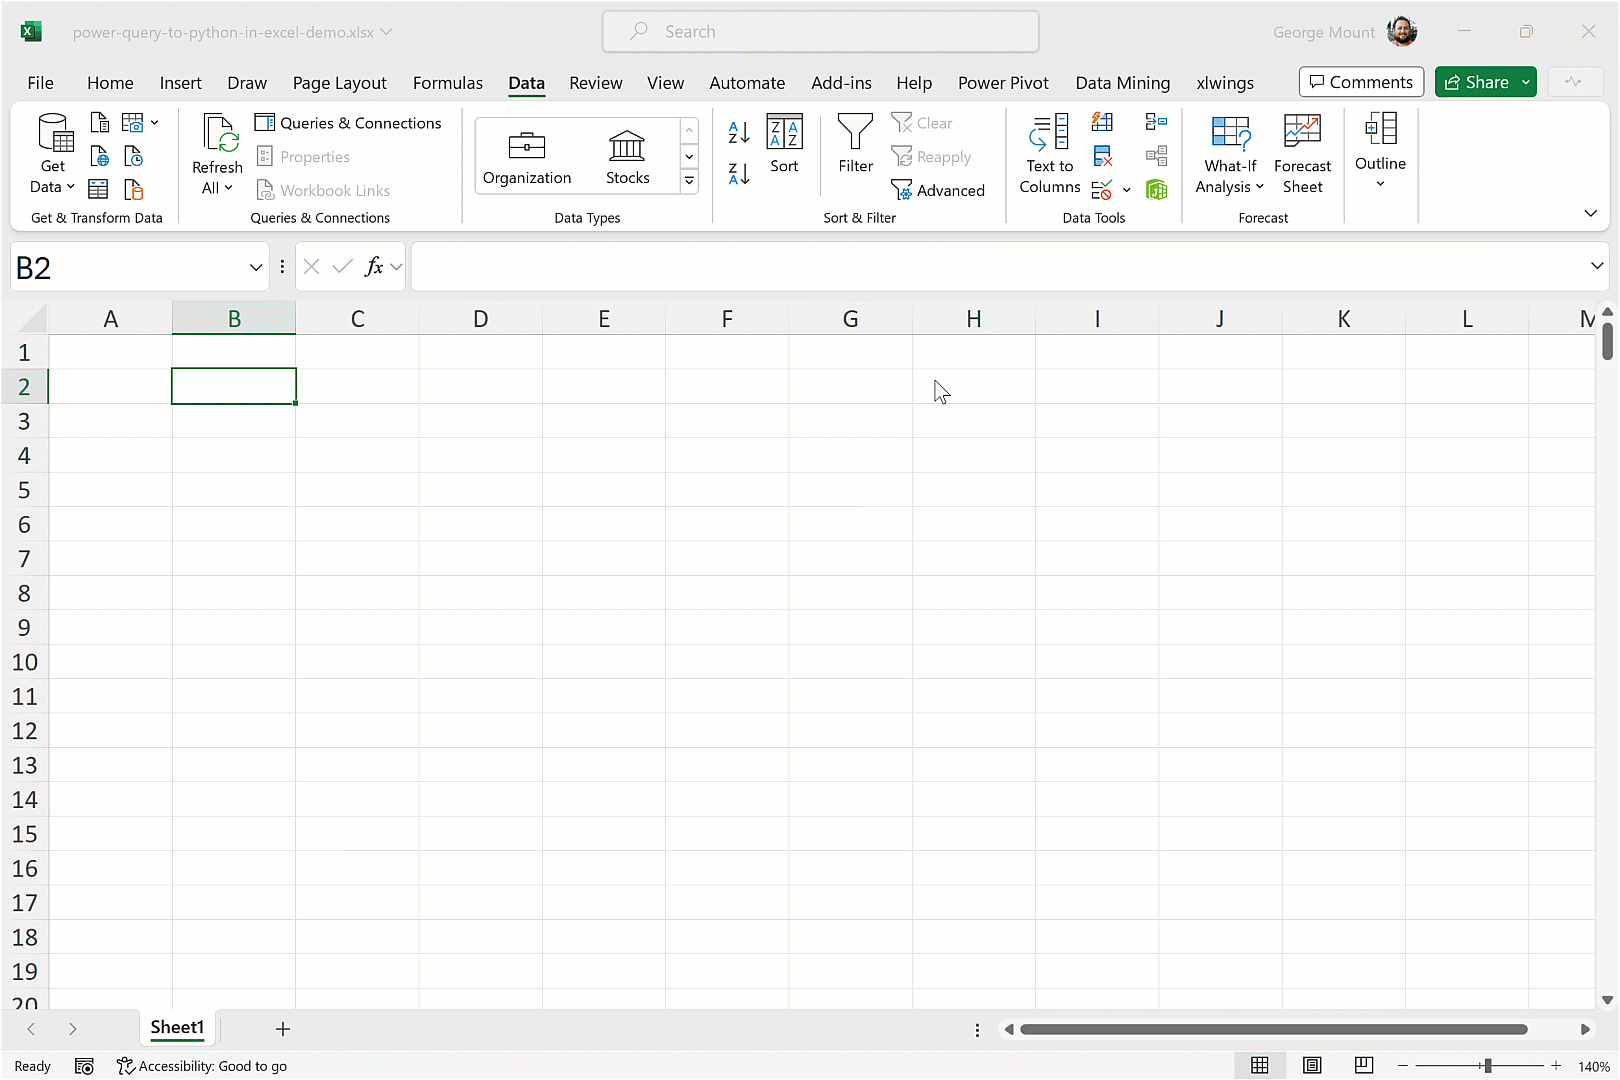Expand the Name Box dropdown

point(255,267)
